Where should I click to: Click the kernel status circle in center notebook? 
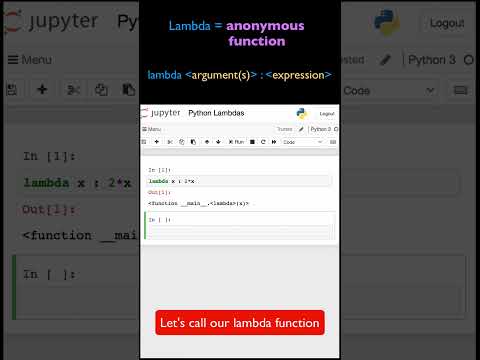point(336,129)
